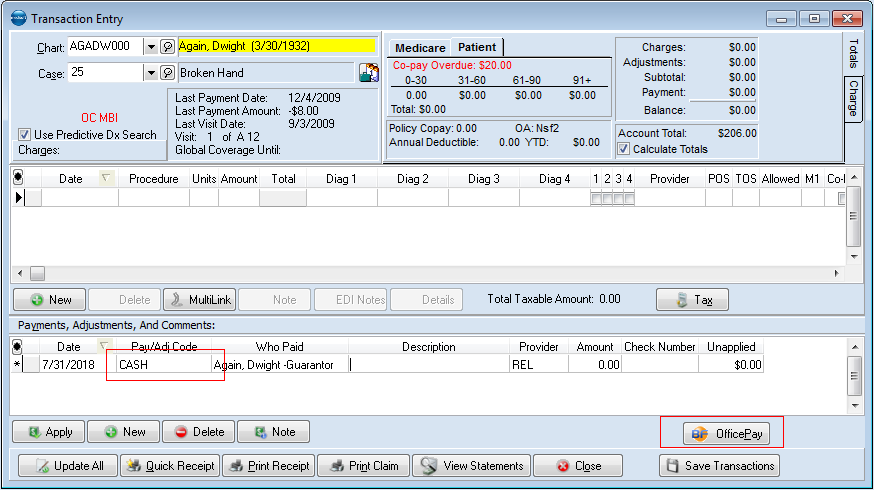Click the charges grid selector dot icon
The width and height of the screenshot is (874, 490).
[18, 178]
